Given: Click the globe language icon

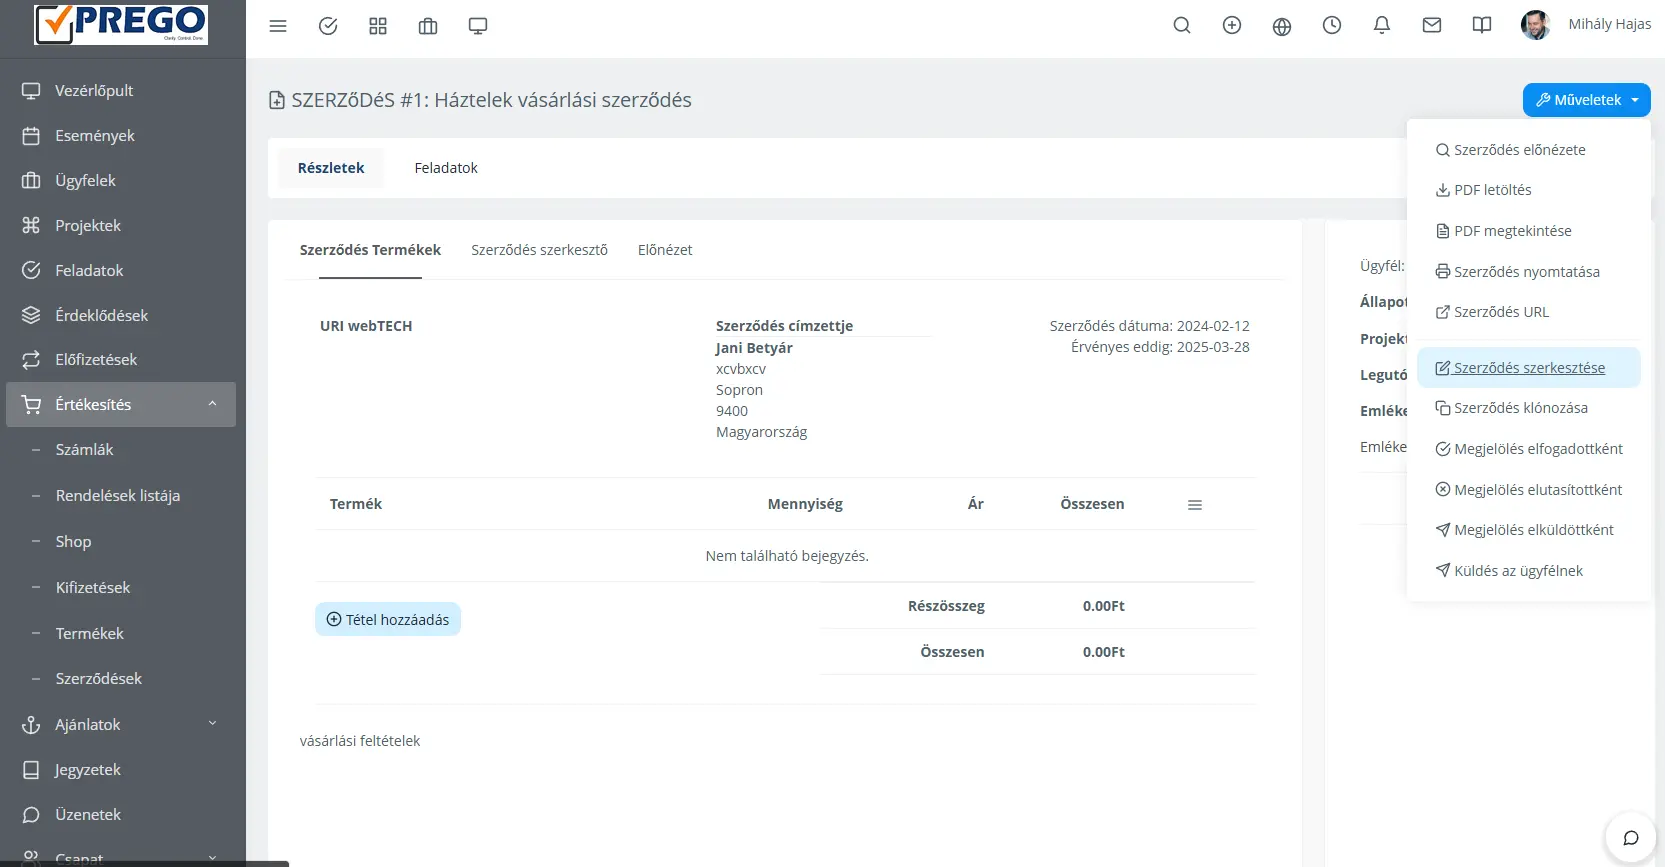Looking at the screenshot, I should pyautogui.click(x=1282, y=26).
